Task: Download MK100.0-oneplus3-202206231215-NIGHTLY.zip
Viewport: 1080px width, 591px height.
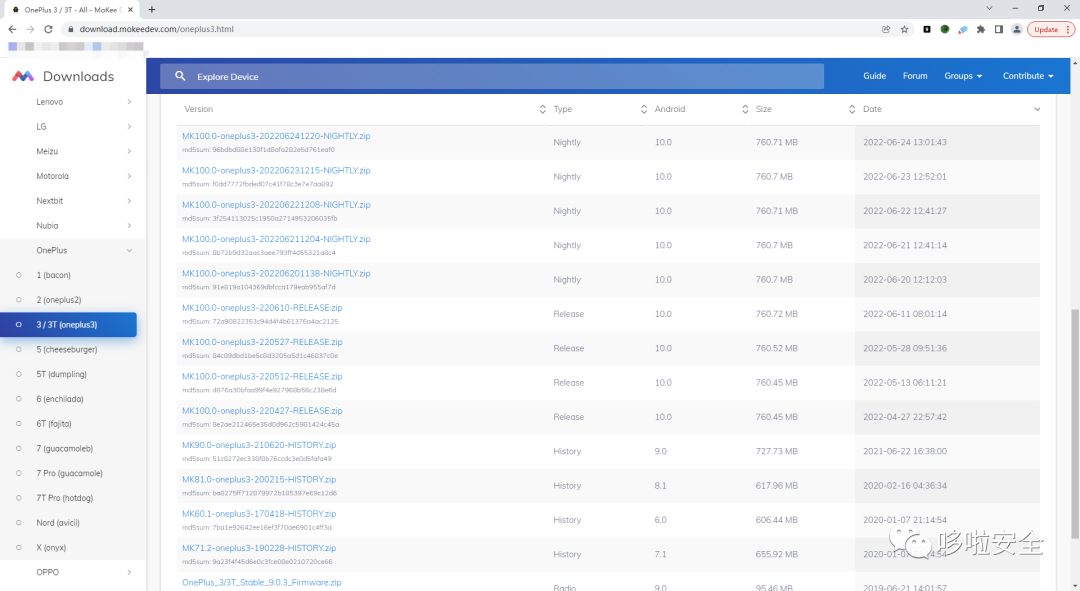Action: [276, 170]
